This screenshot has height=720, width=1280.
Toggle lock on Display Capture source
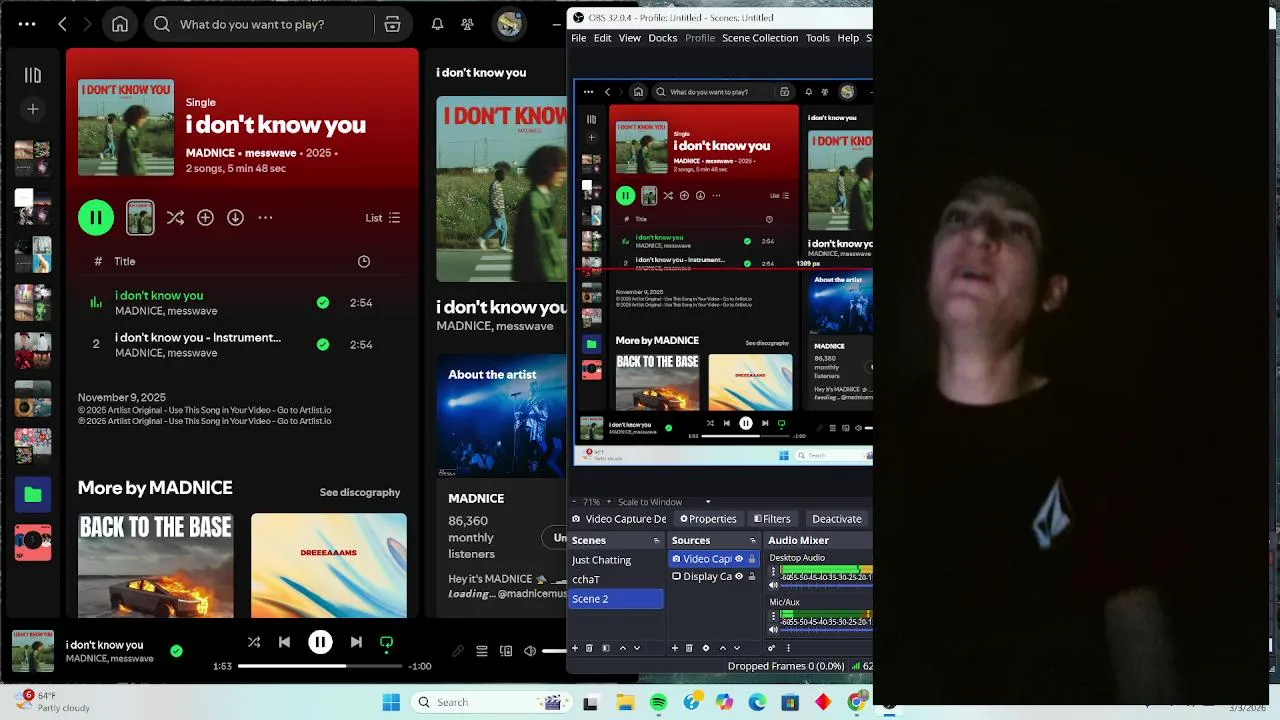[752, 576]
